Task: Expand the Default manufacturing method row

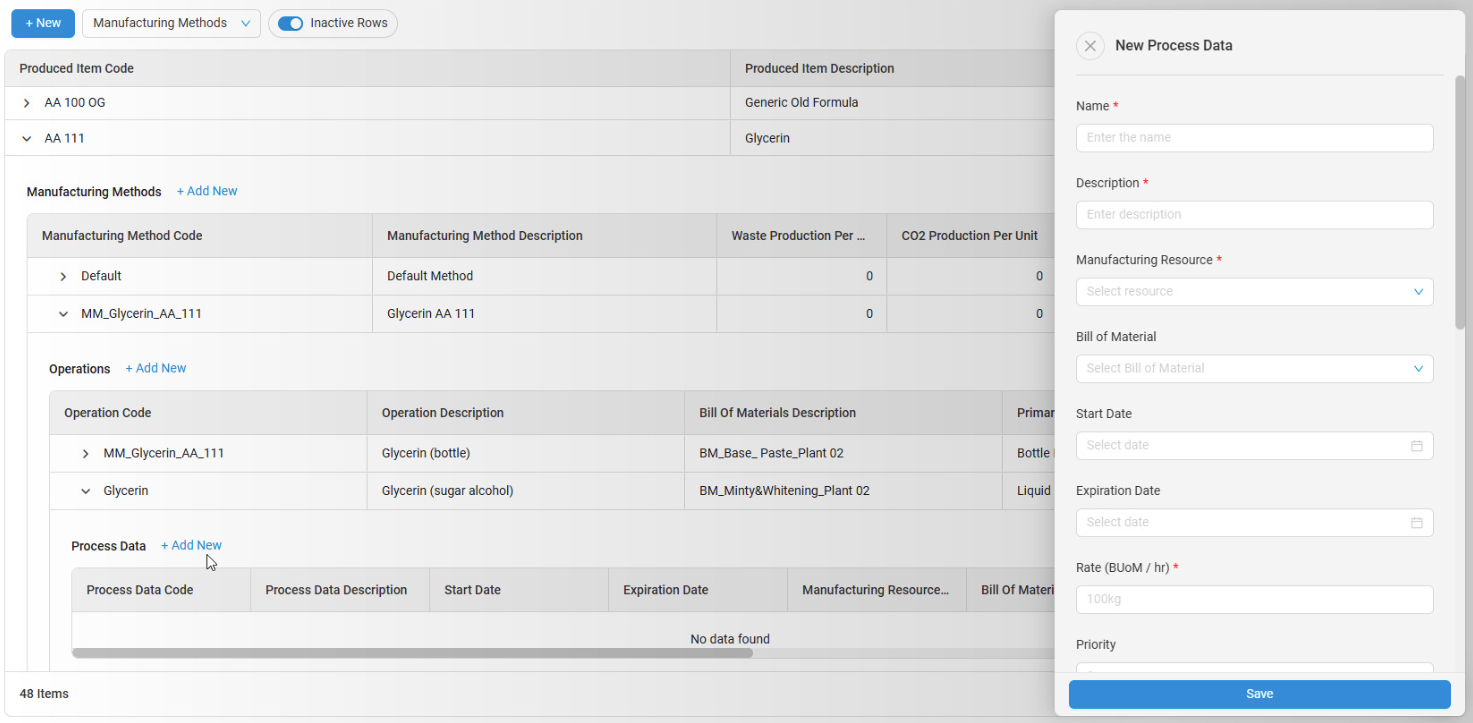Action: [63, 277]
